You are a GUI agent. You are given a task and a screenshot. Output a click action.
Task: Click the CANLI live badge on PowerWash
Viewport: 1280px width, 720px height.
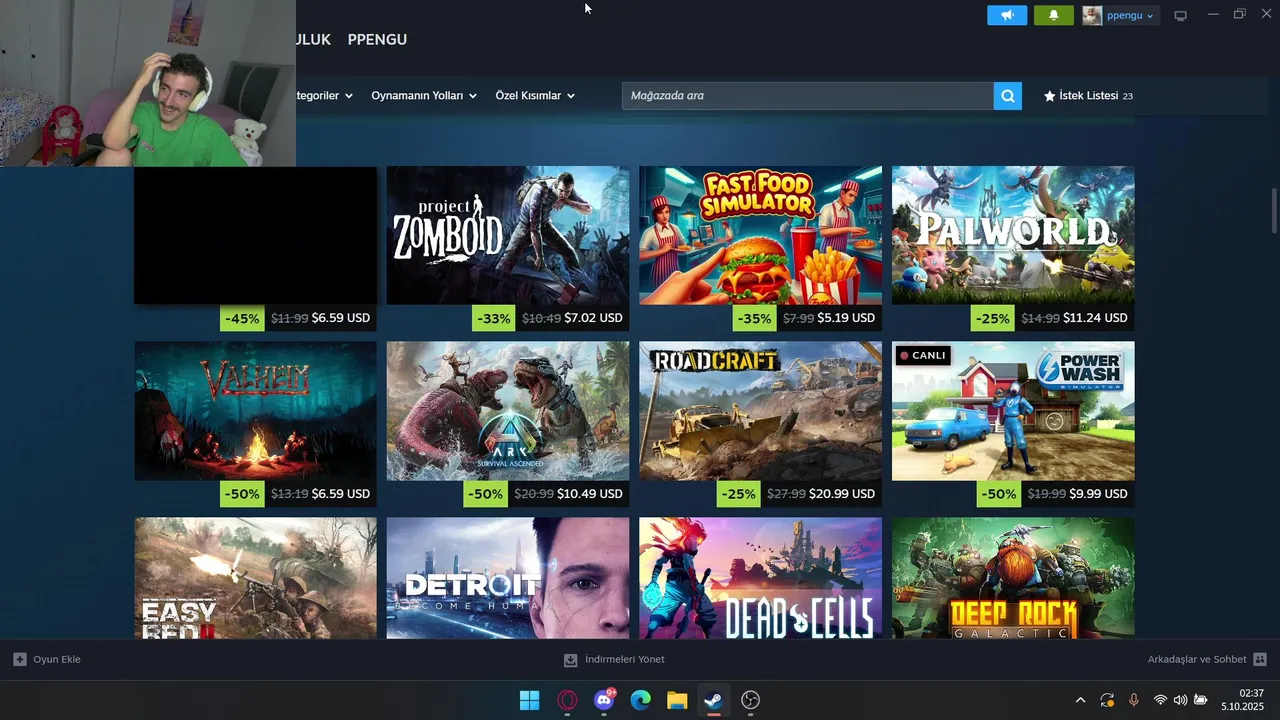923,355
